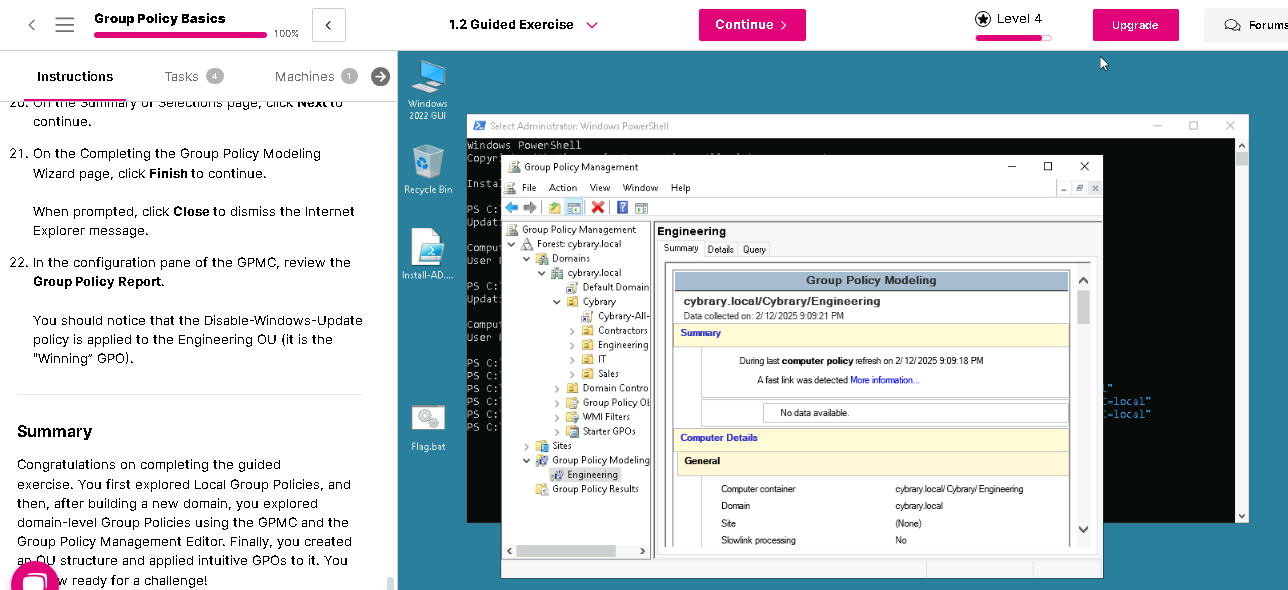Click the Up one level folder icon
Image resolution: width=1288 pixels, height=590 pixels.
(x=555, y=208)
